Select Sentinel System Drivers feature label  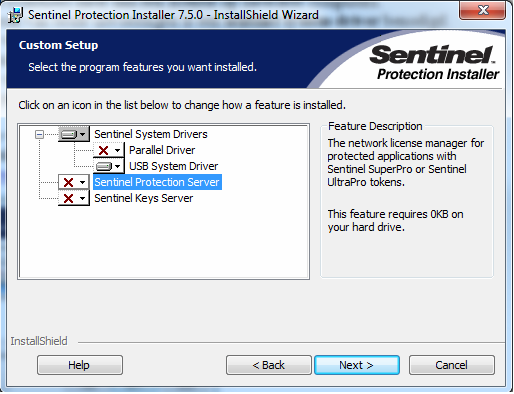click(x=151, y=134)
